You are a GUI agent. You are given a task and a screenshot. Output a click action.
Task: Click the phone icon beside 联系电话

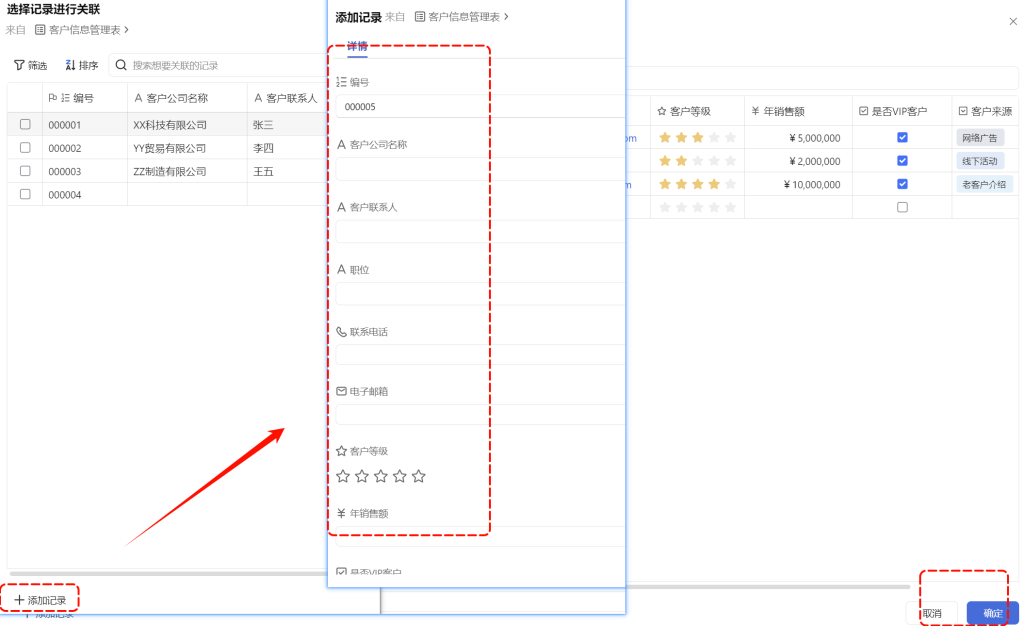(x=341, y=332)
